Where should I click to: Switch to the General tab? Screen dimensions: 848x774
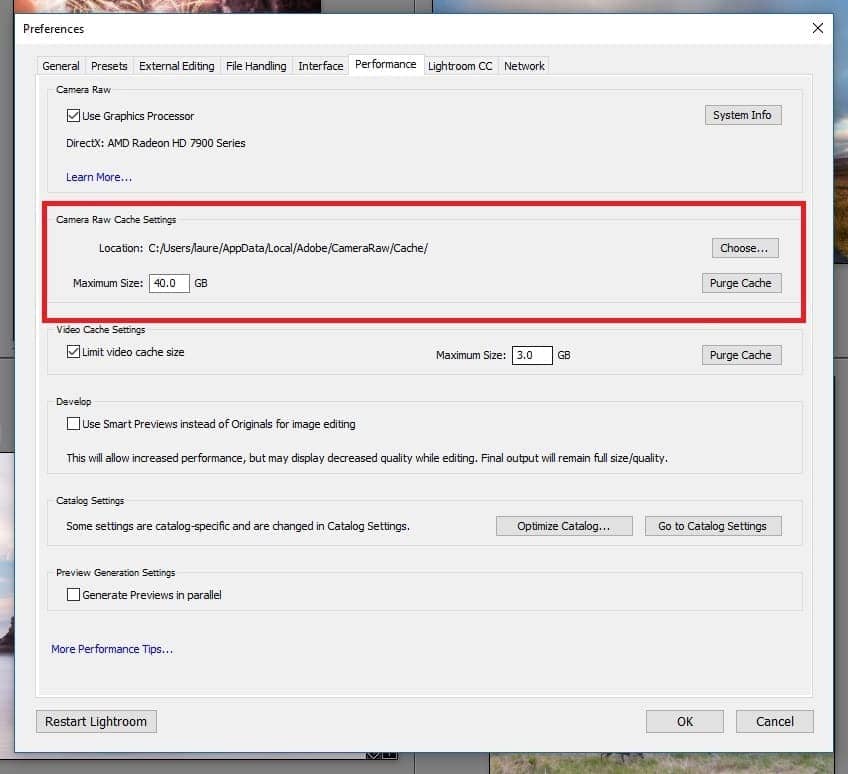tap(61, 66)
